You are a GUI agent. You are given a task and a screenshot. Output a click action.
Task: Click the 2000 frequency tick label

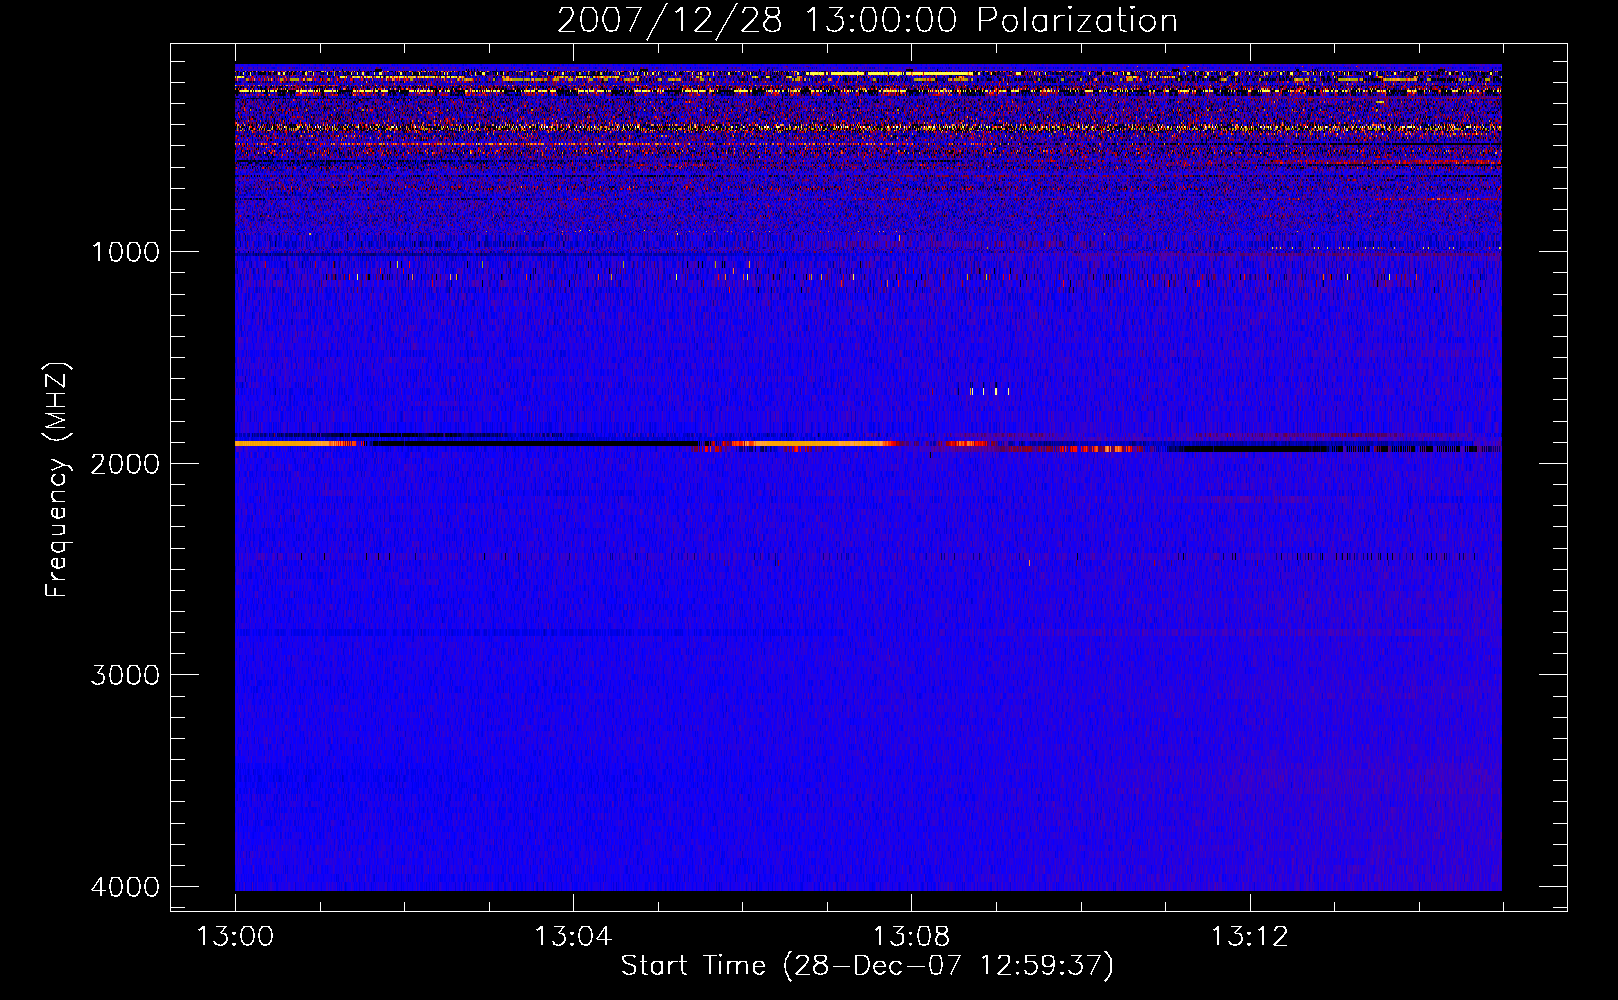coord(125,463)
